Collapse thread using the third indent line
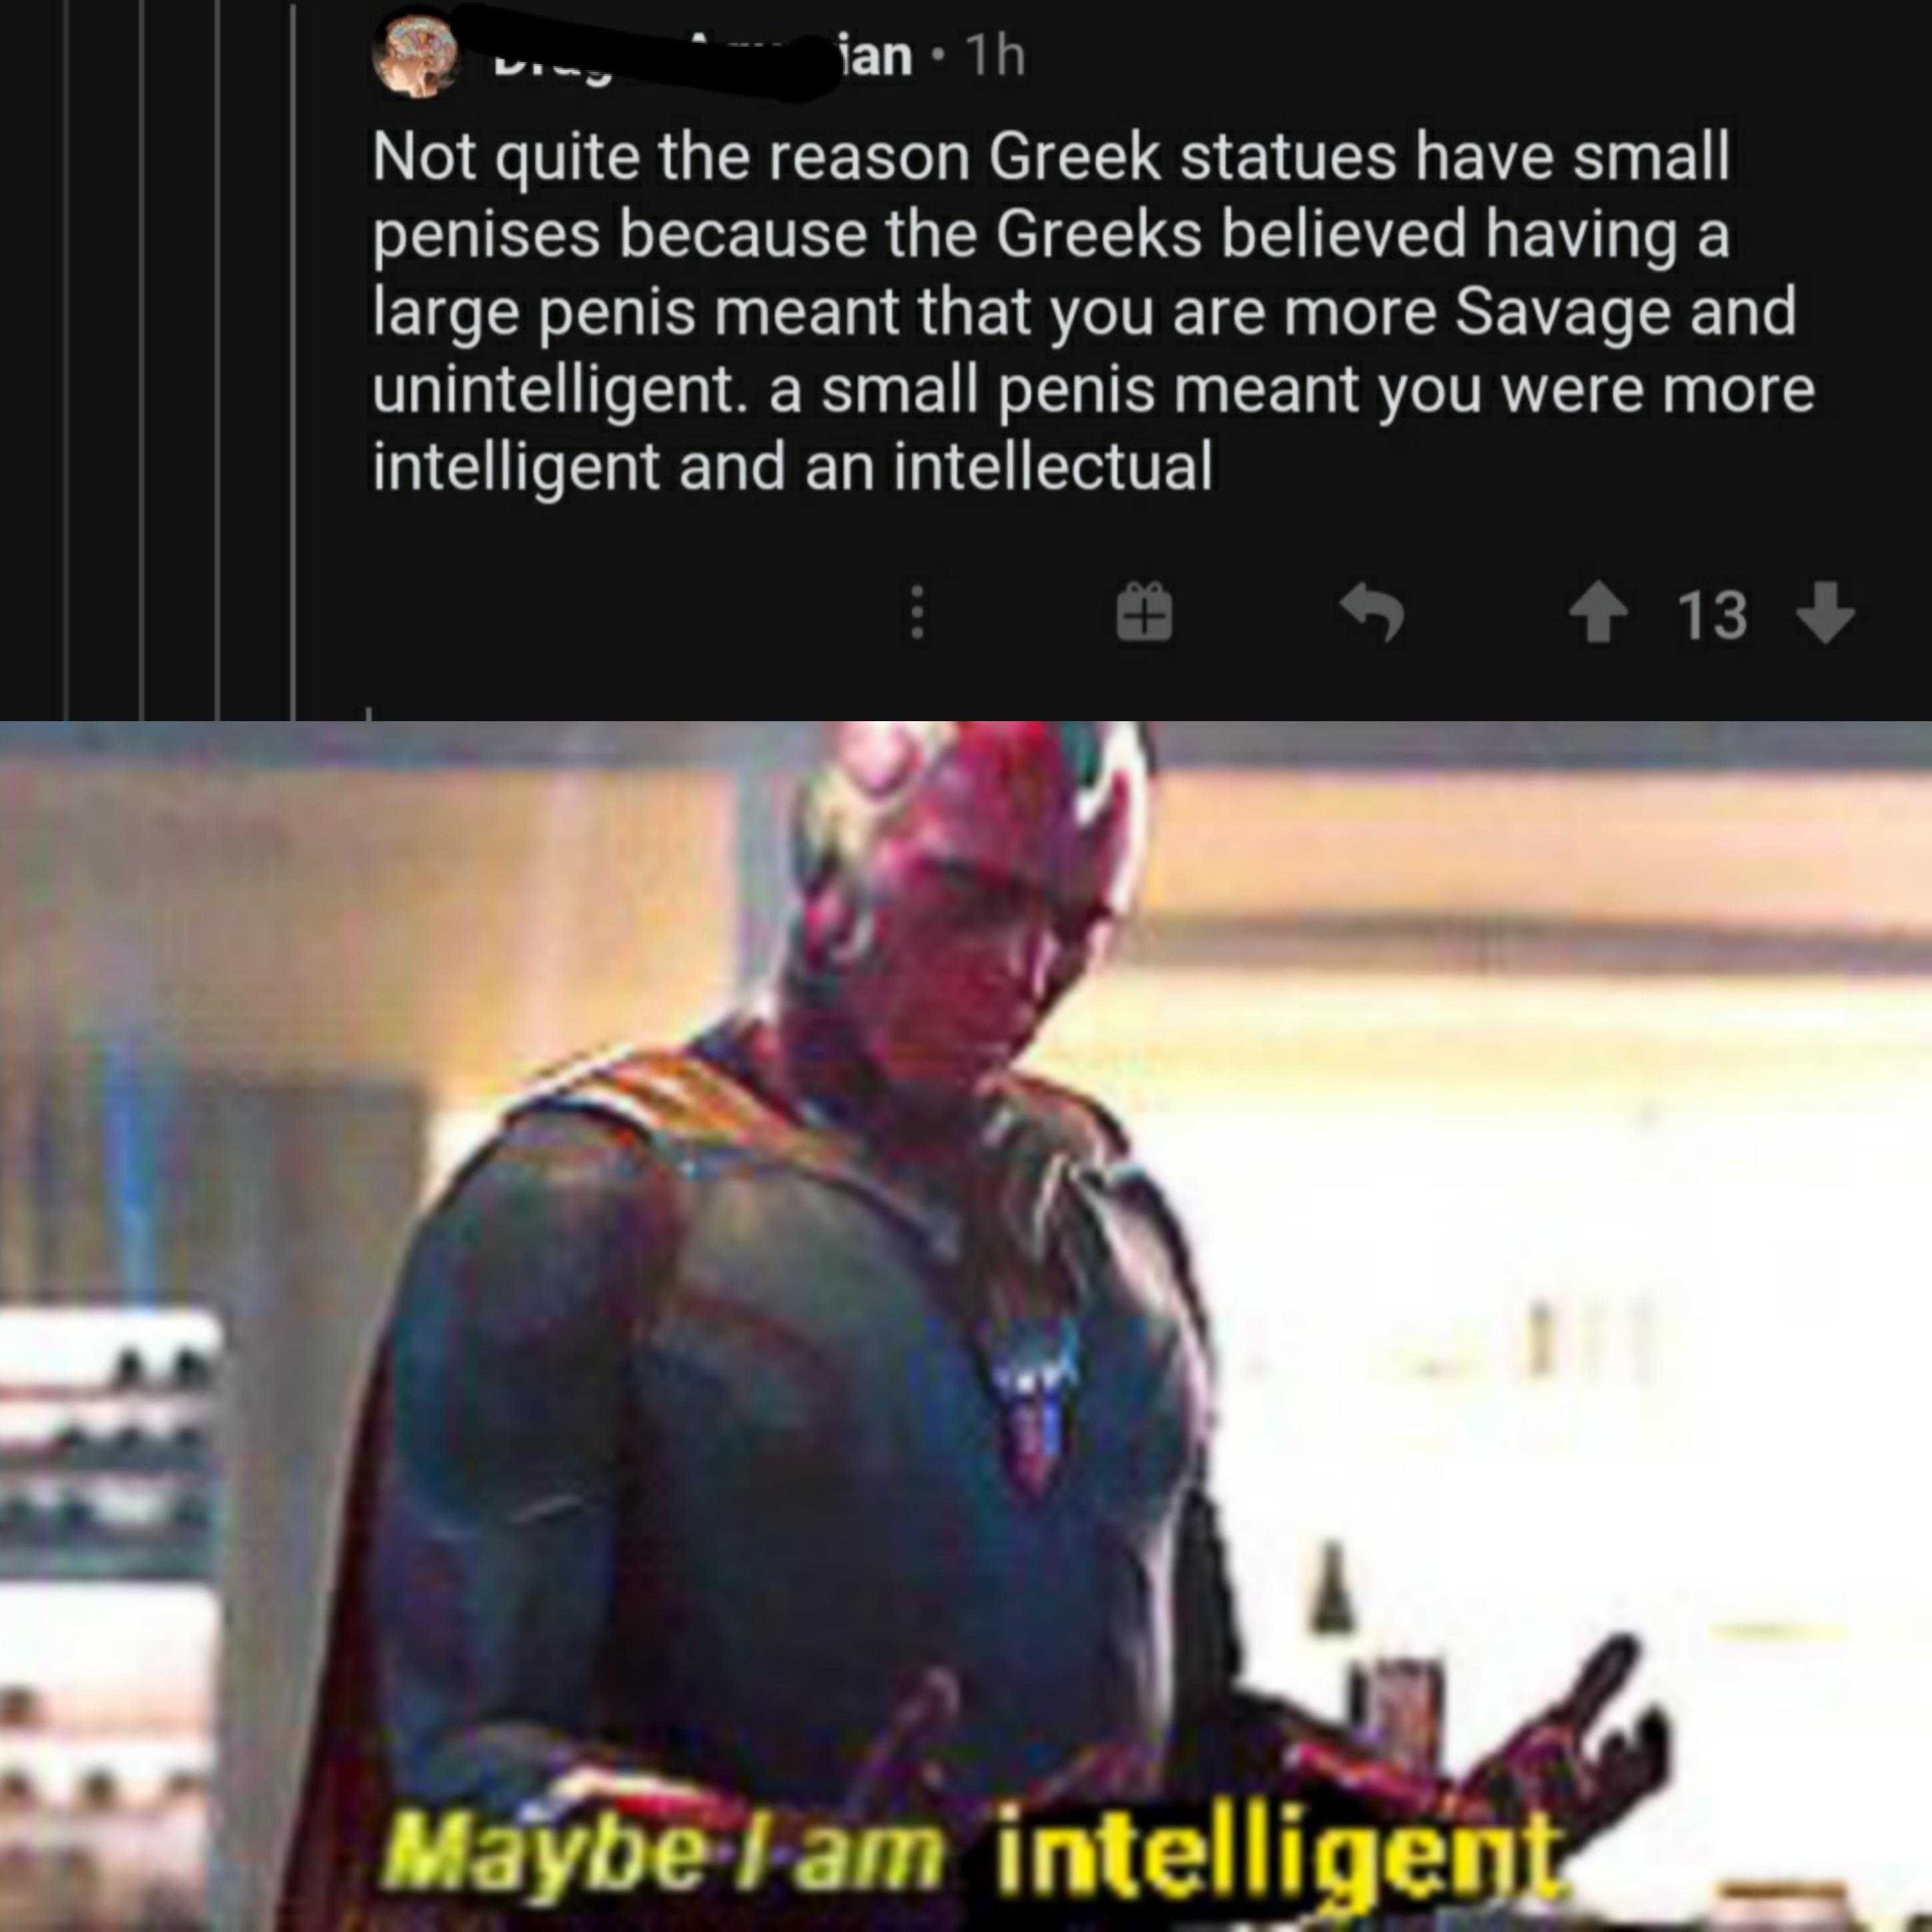 [x=219, y=360]
